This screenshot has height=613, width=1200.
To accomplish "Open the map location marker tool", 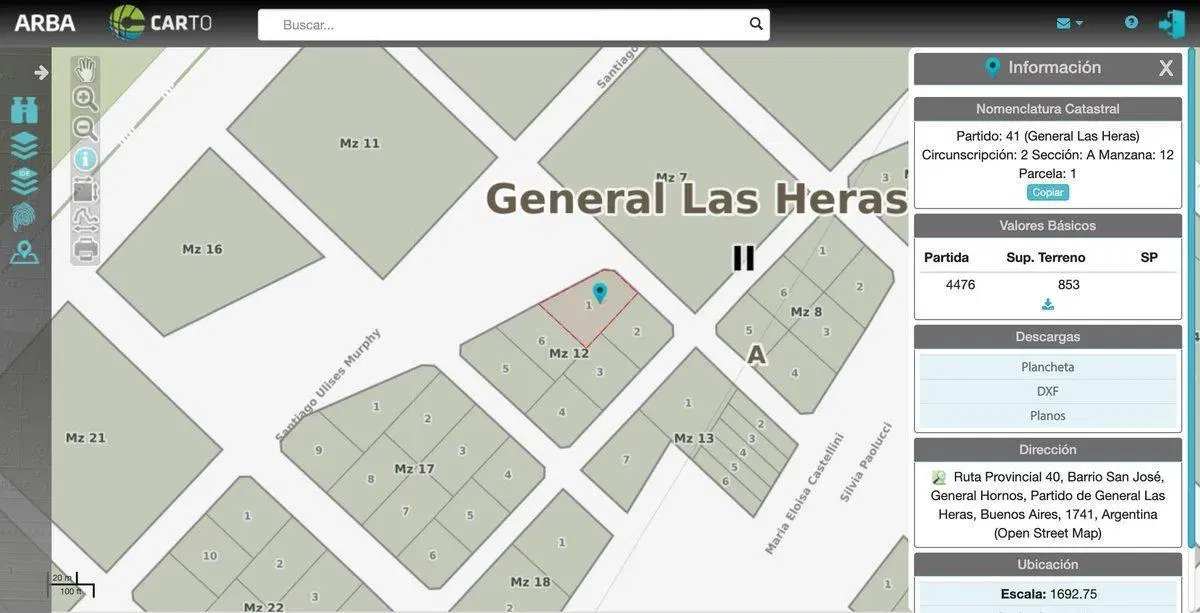I will [x=25, y=252].
